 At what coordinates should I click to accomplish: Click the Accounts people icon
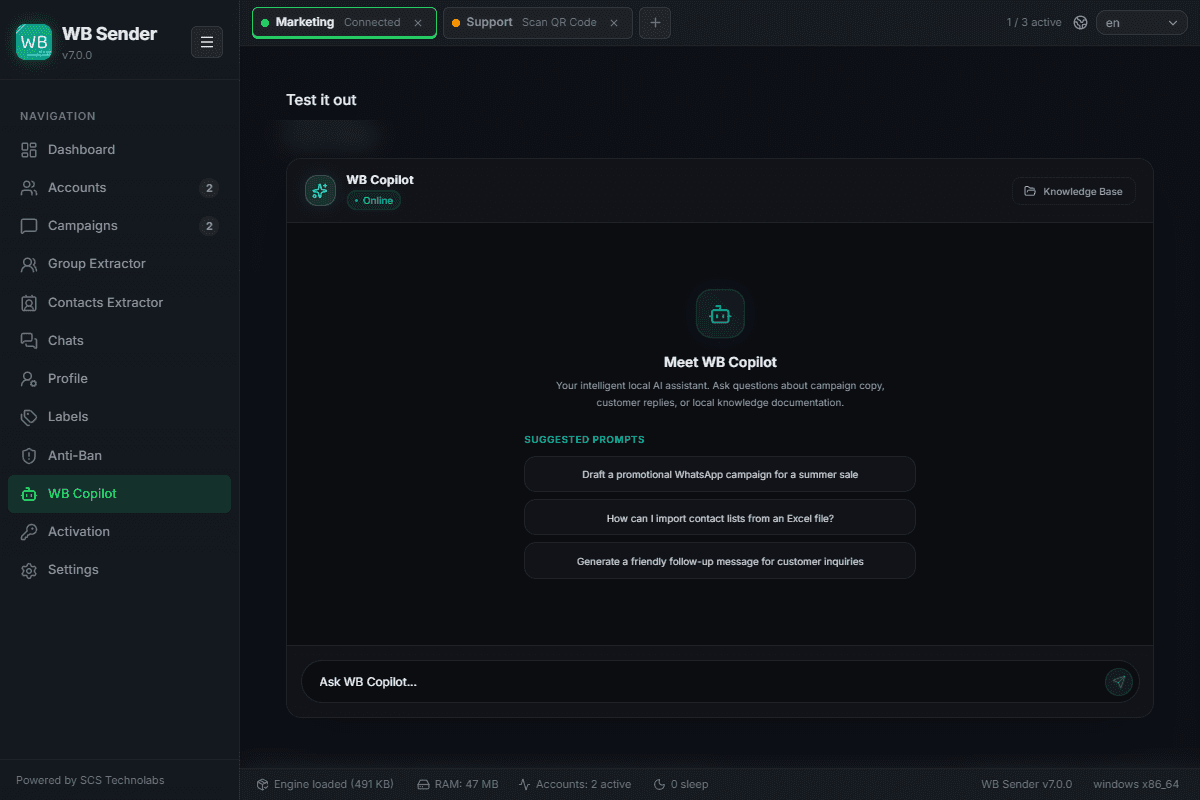point(29,188)
